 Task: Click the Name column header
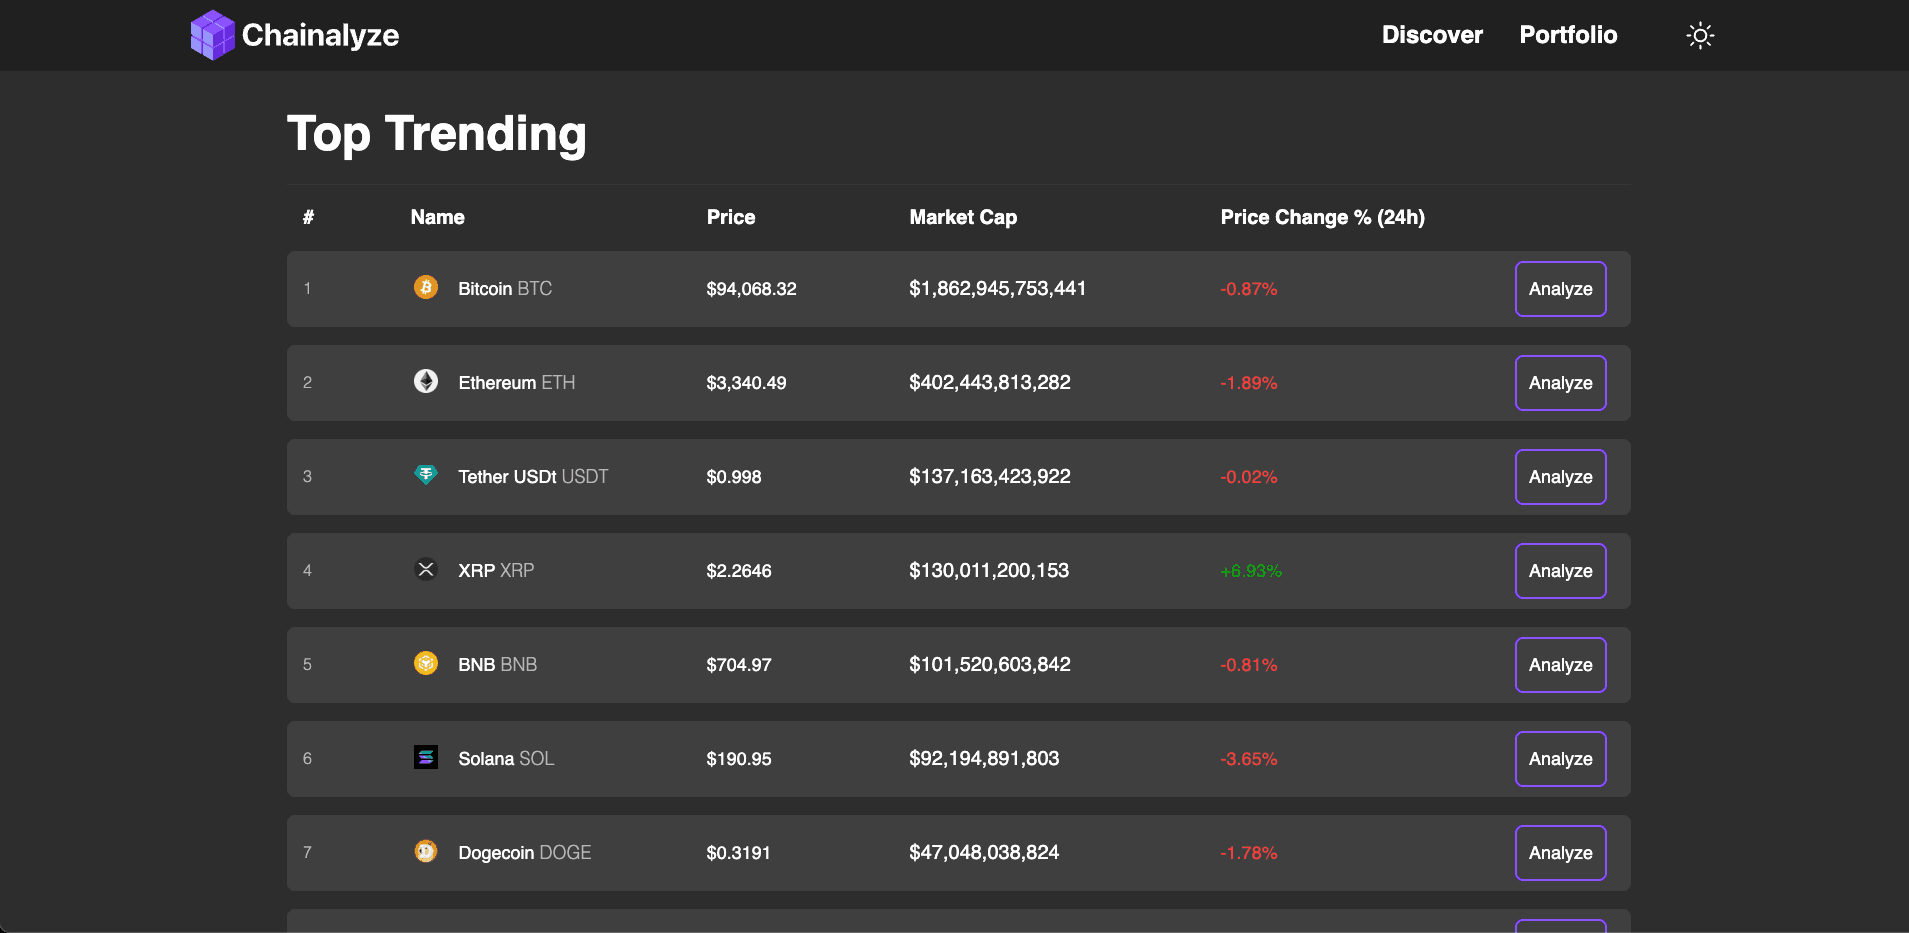tap(437, 217)
